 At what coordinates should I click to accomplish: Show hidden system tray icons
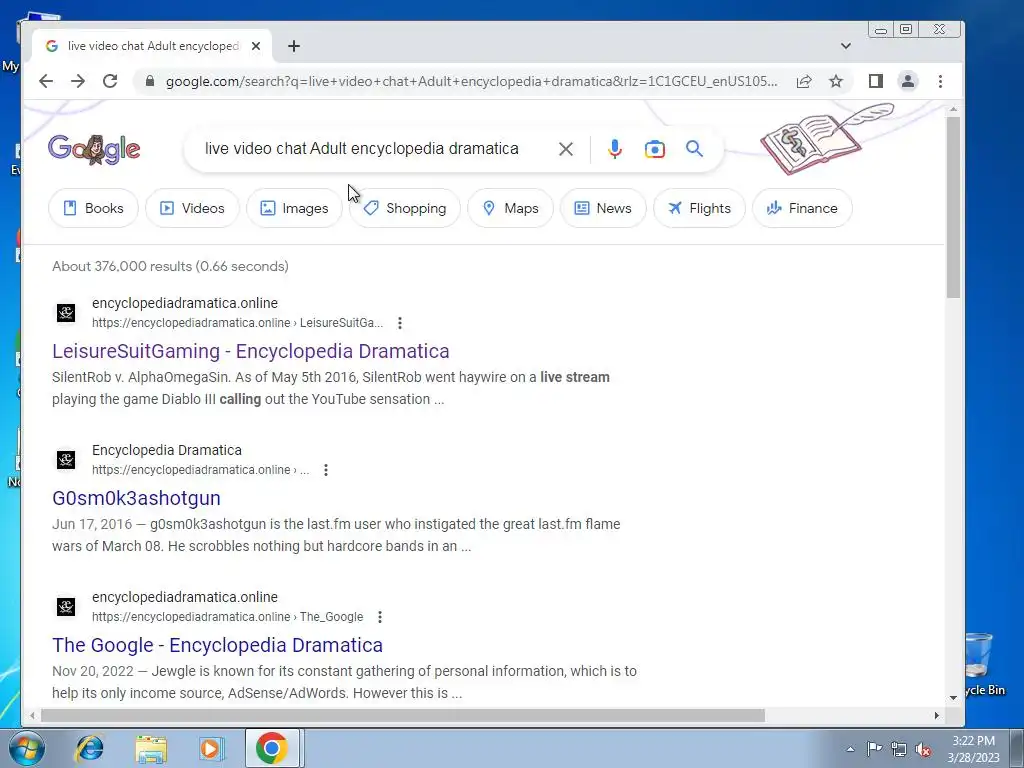(x=850, y=749)
